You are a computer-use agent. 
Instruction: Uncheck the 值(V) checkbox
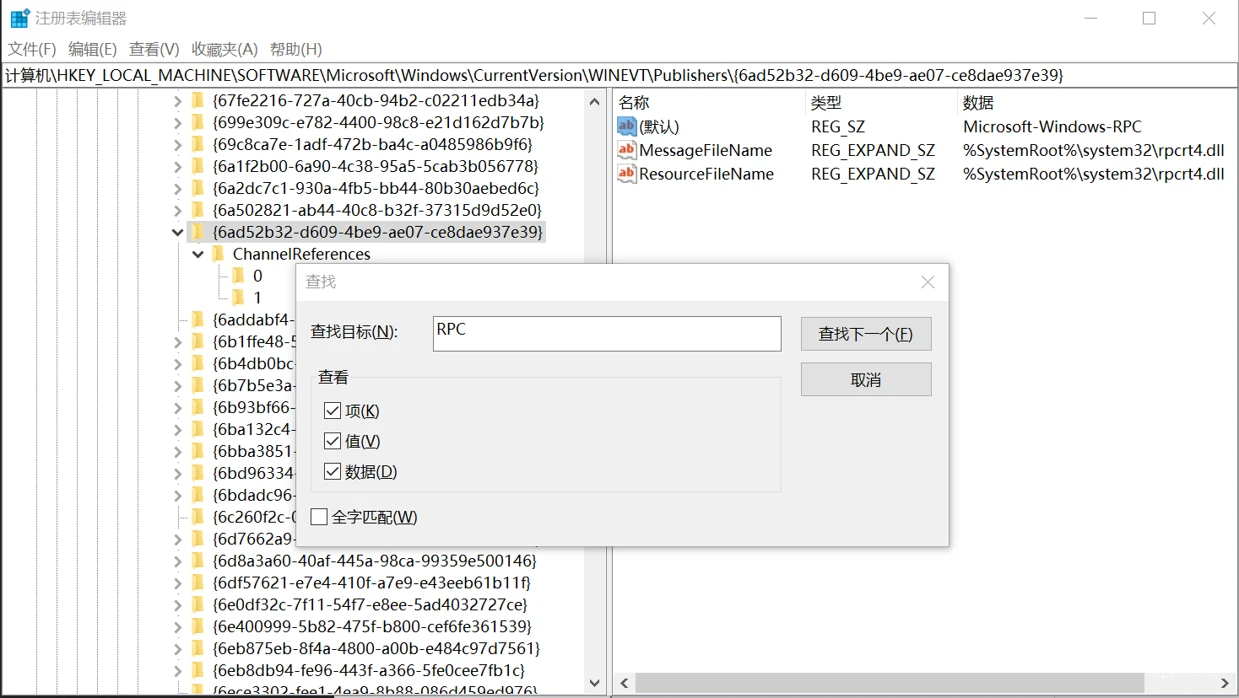[333, 441]
